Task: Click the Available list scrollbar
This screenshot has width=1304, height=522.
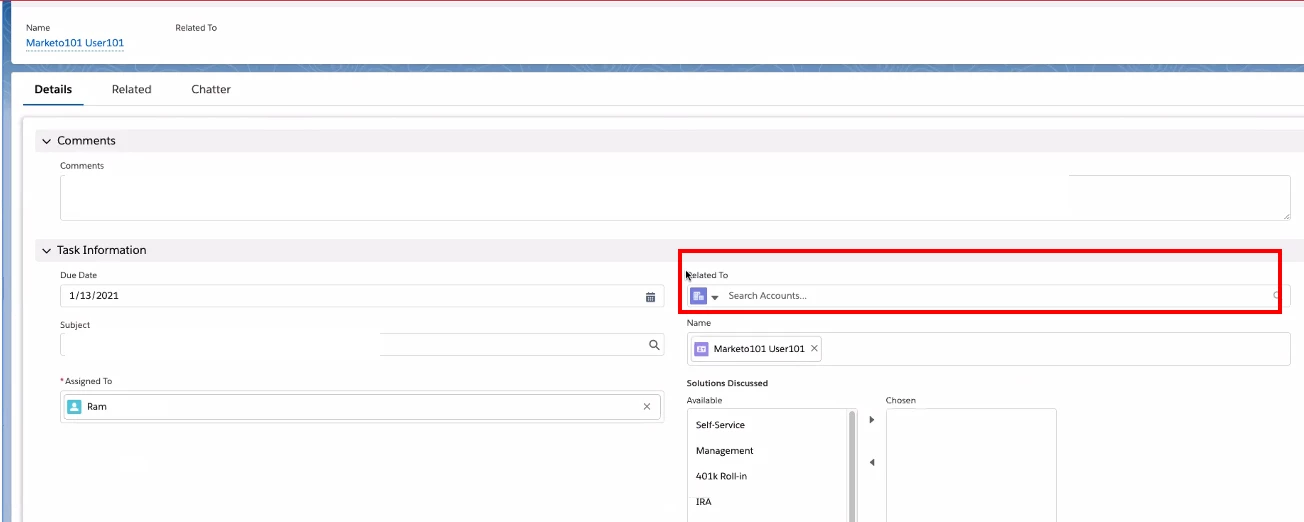Action: 853,465
